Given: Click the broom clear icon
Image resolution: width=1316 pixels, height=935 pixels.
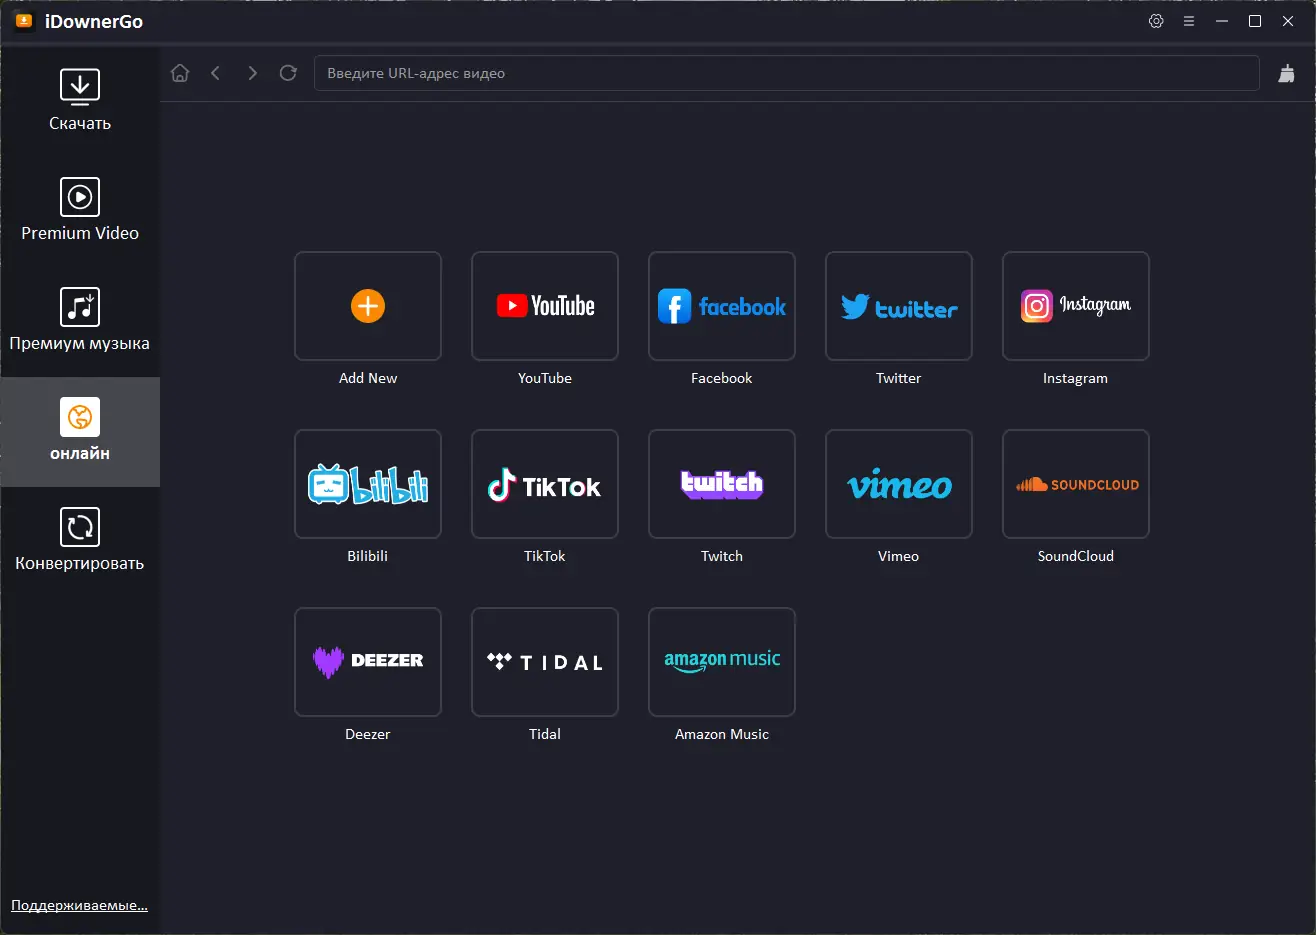Looking at the screenshot, I should (x=1287, y=73).
